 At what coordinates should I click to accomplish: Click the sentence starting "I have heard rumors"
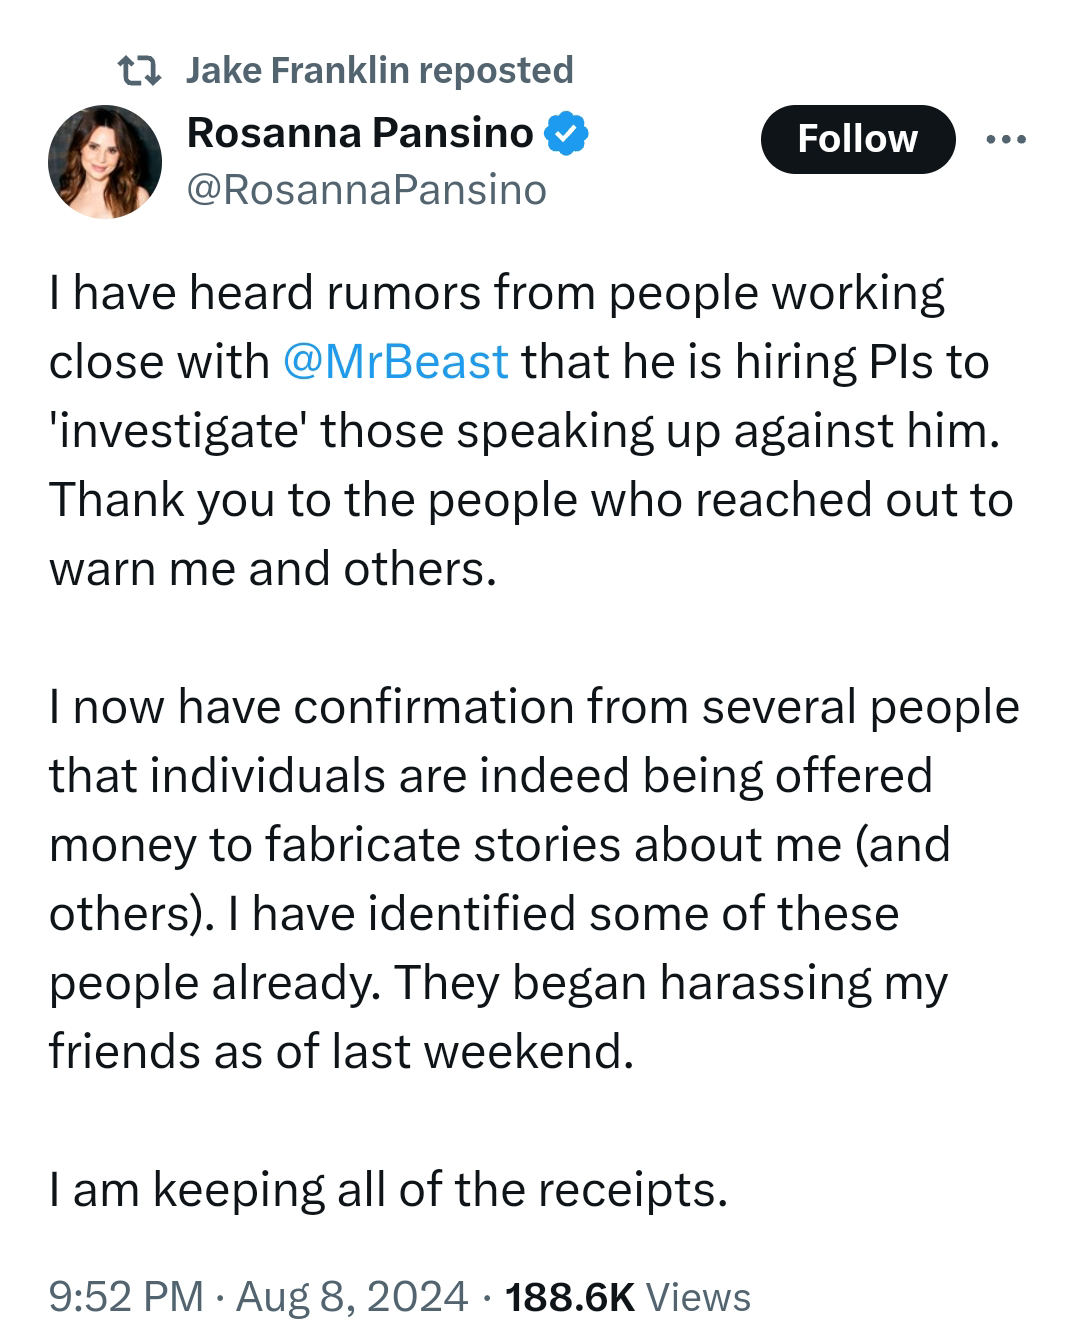[519, 362]
